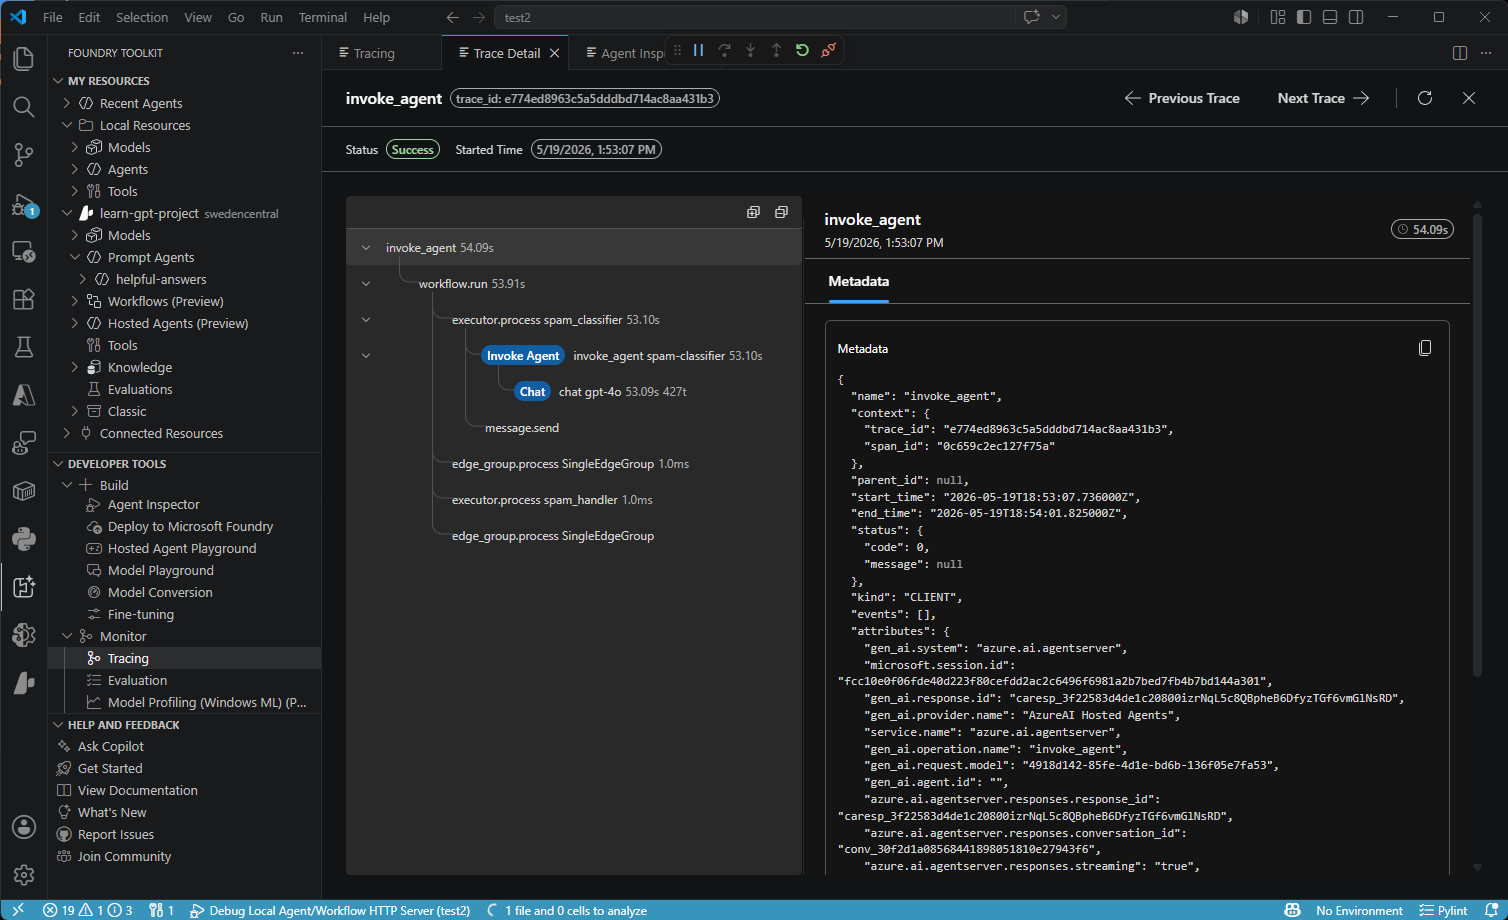
Task: Toggle the primary side bar layout button
Action: point(1304,17)
